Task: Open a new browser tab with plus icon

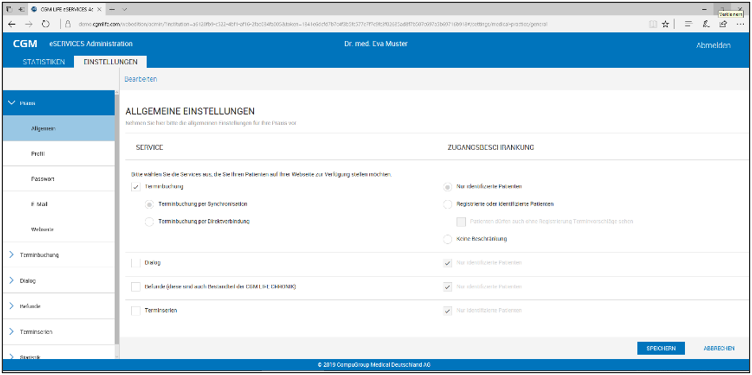Action: (111, 9)
